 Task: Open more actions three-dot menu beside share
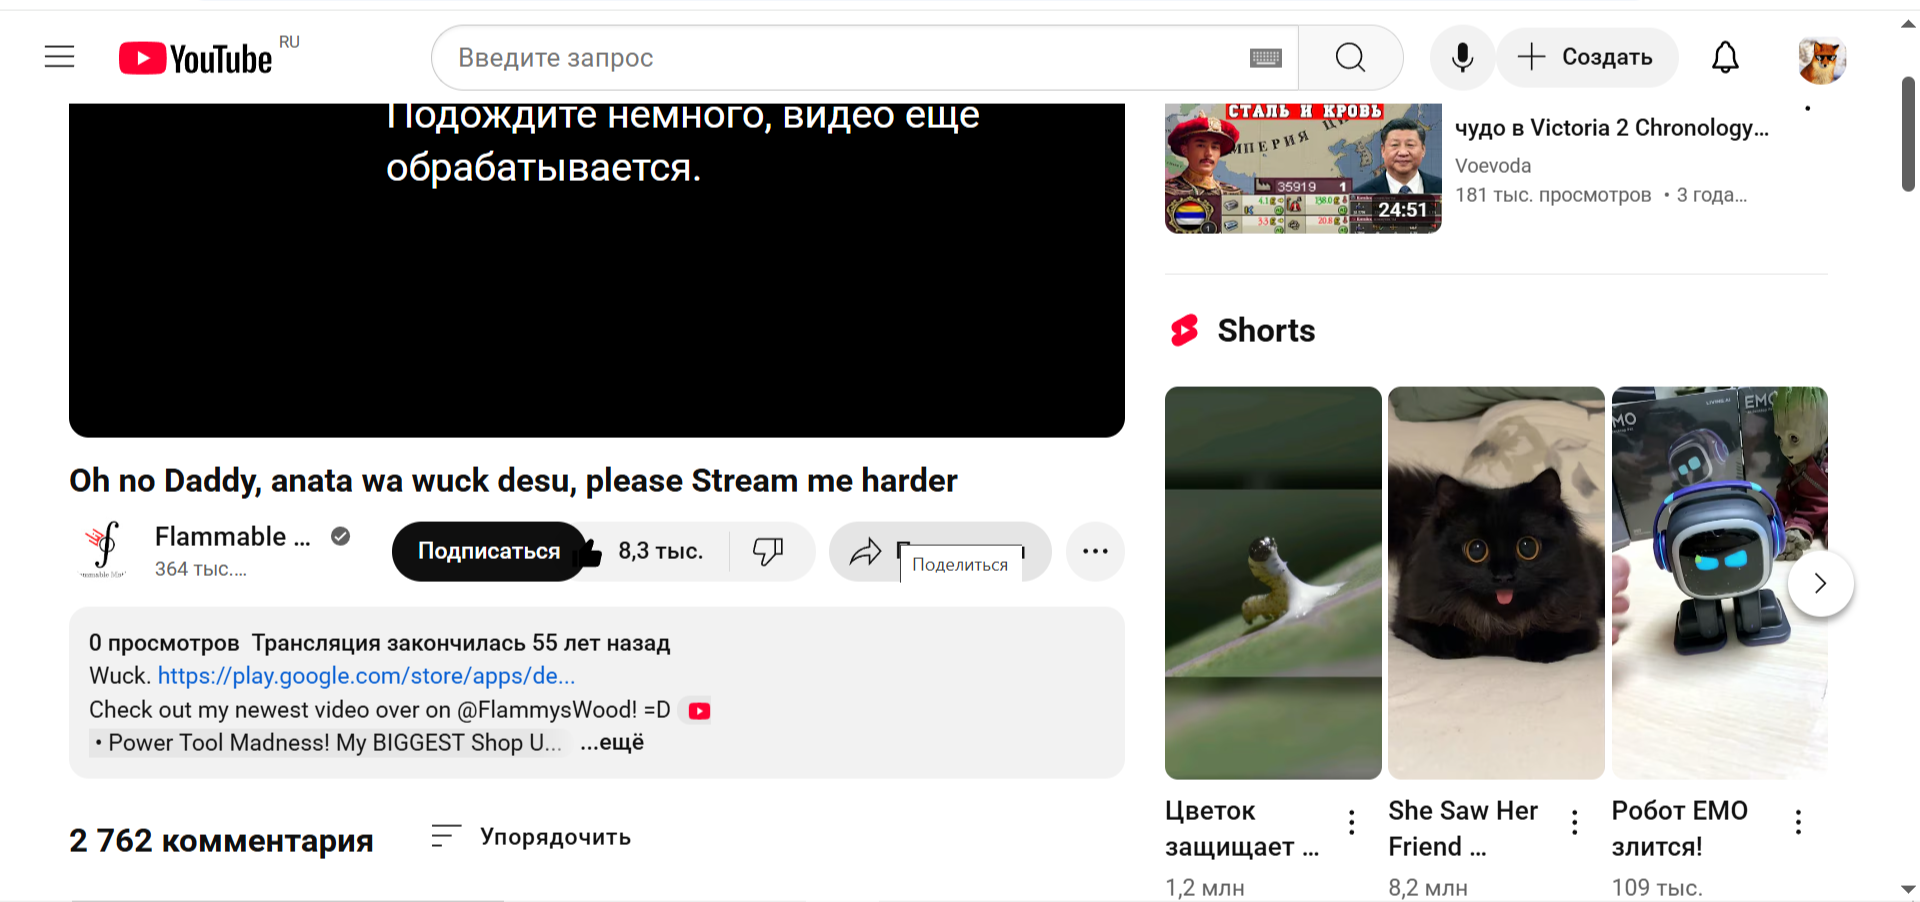click(1095, 551)
